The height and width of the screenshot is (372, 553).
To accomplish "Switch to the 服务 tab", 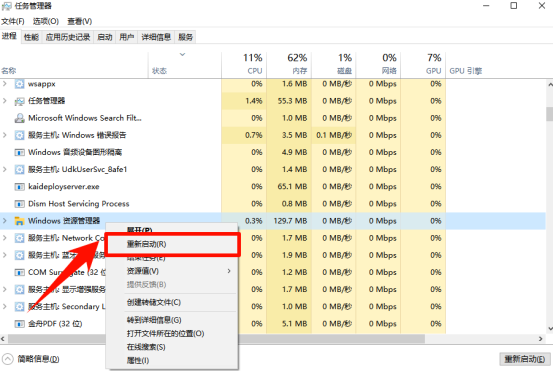I will (186, 37).
